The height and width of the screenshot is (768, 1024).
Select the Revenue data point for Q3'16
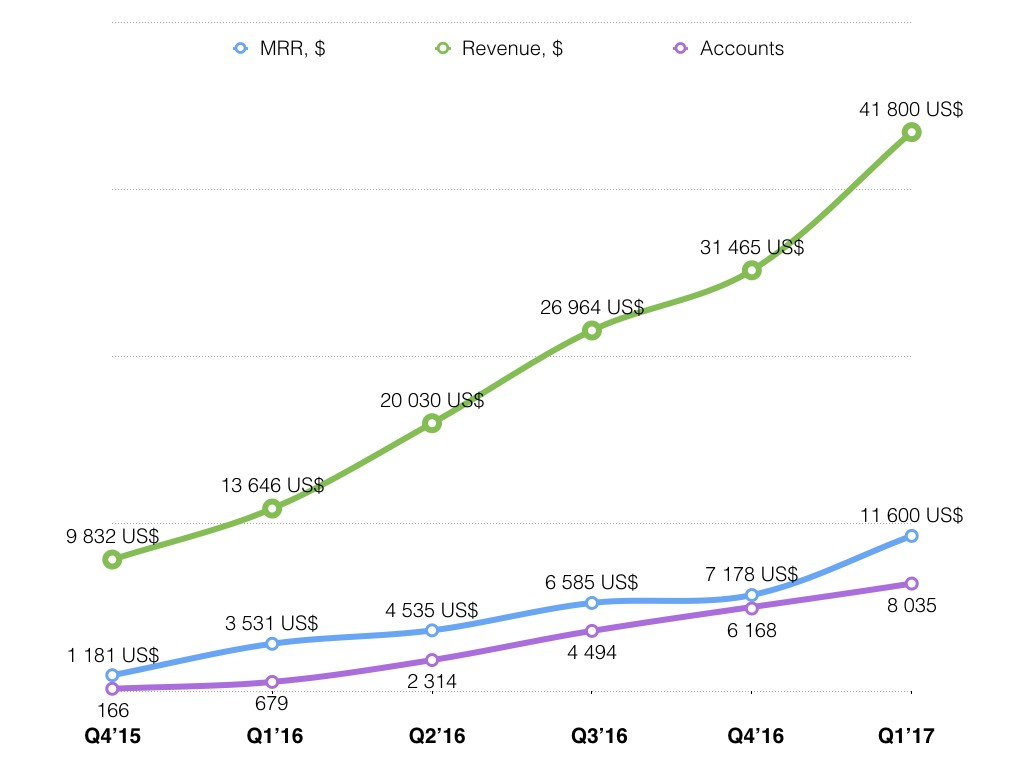(592, 330)
